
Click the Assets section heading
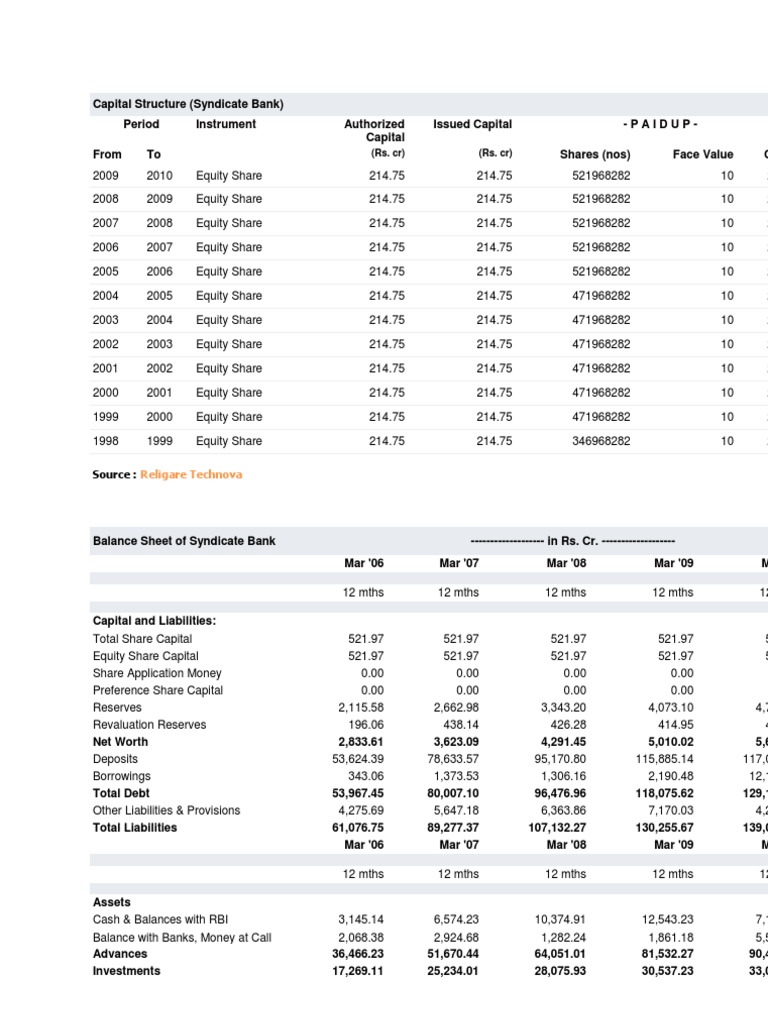coord(112,902)
